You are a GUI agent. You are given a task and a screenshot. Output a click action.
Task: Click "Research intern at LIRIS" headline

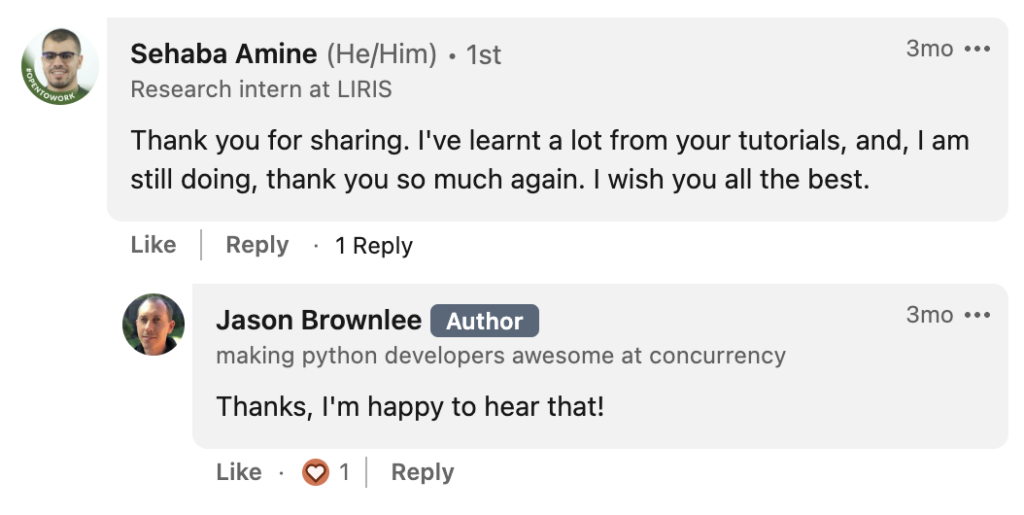click(261, 90)
